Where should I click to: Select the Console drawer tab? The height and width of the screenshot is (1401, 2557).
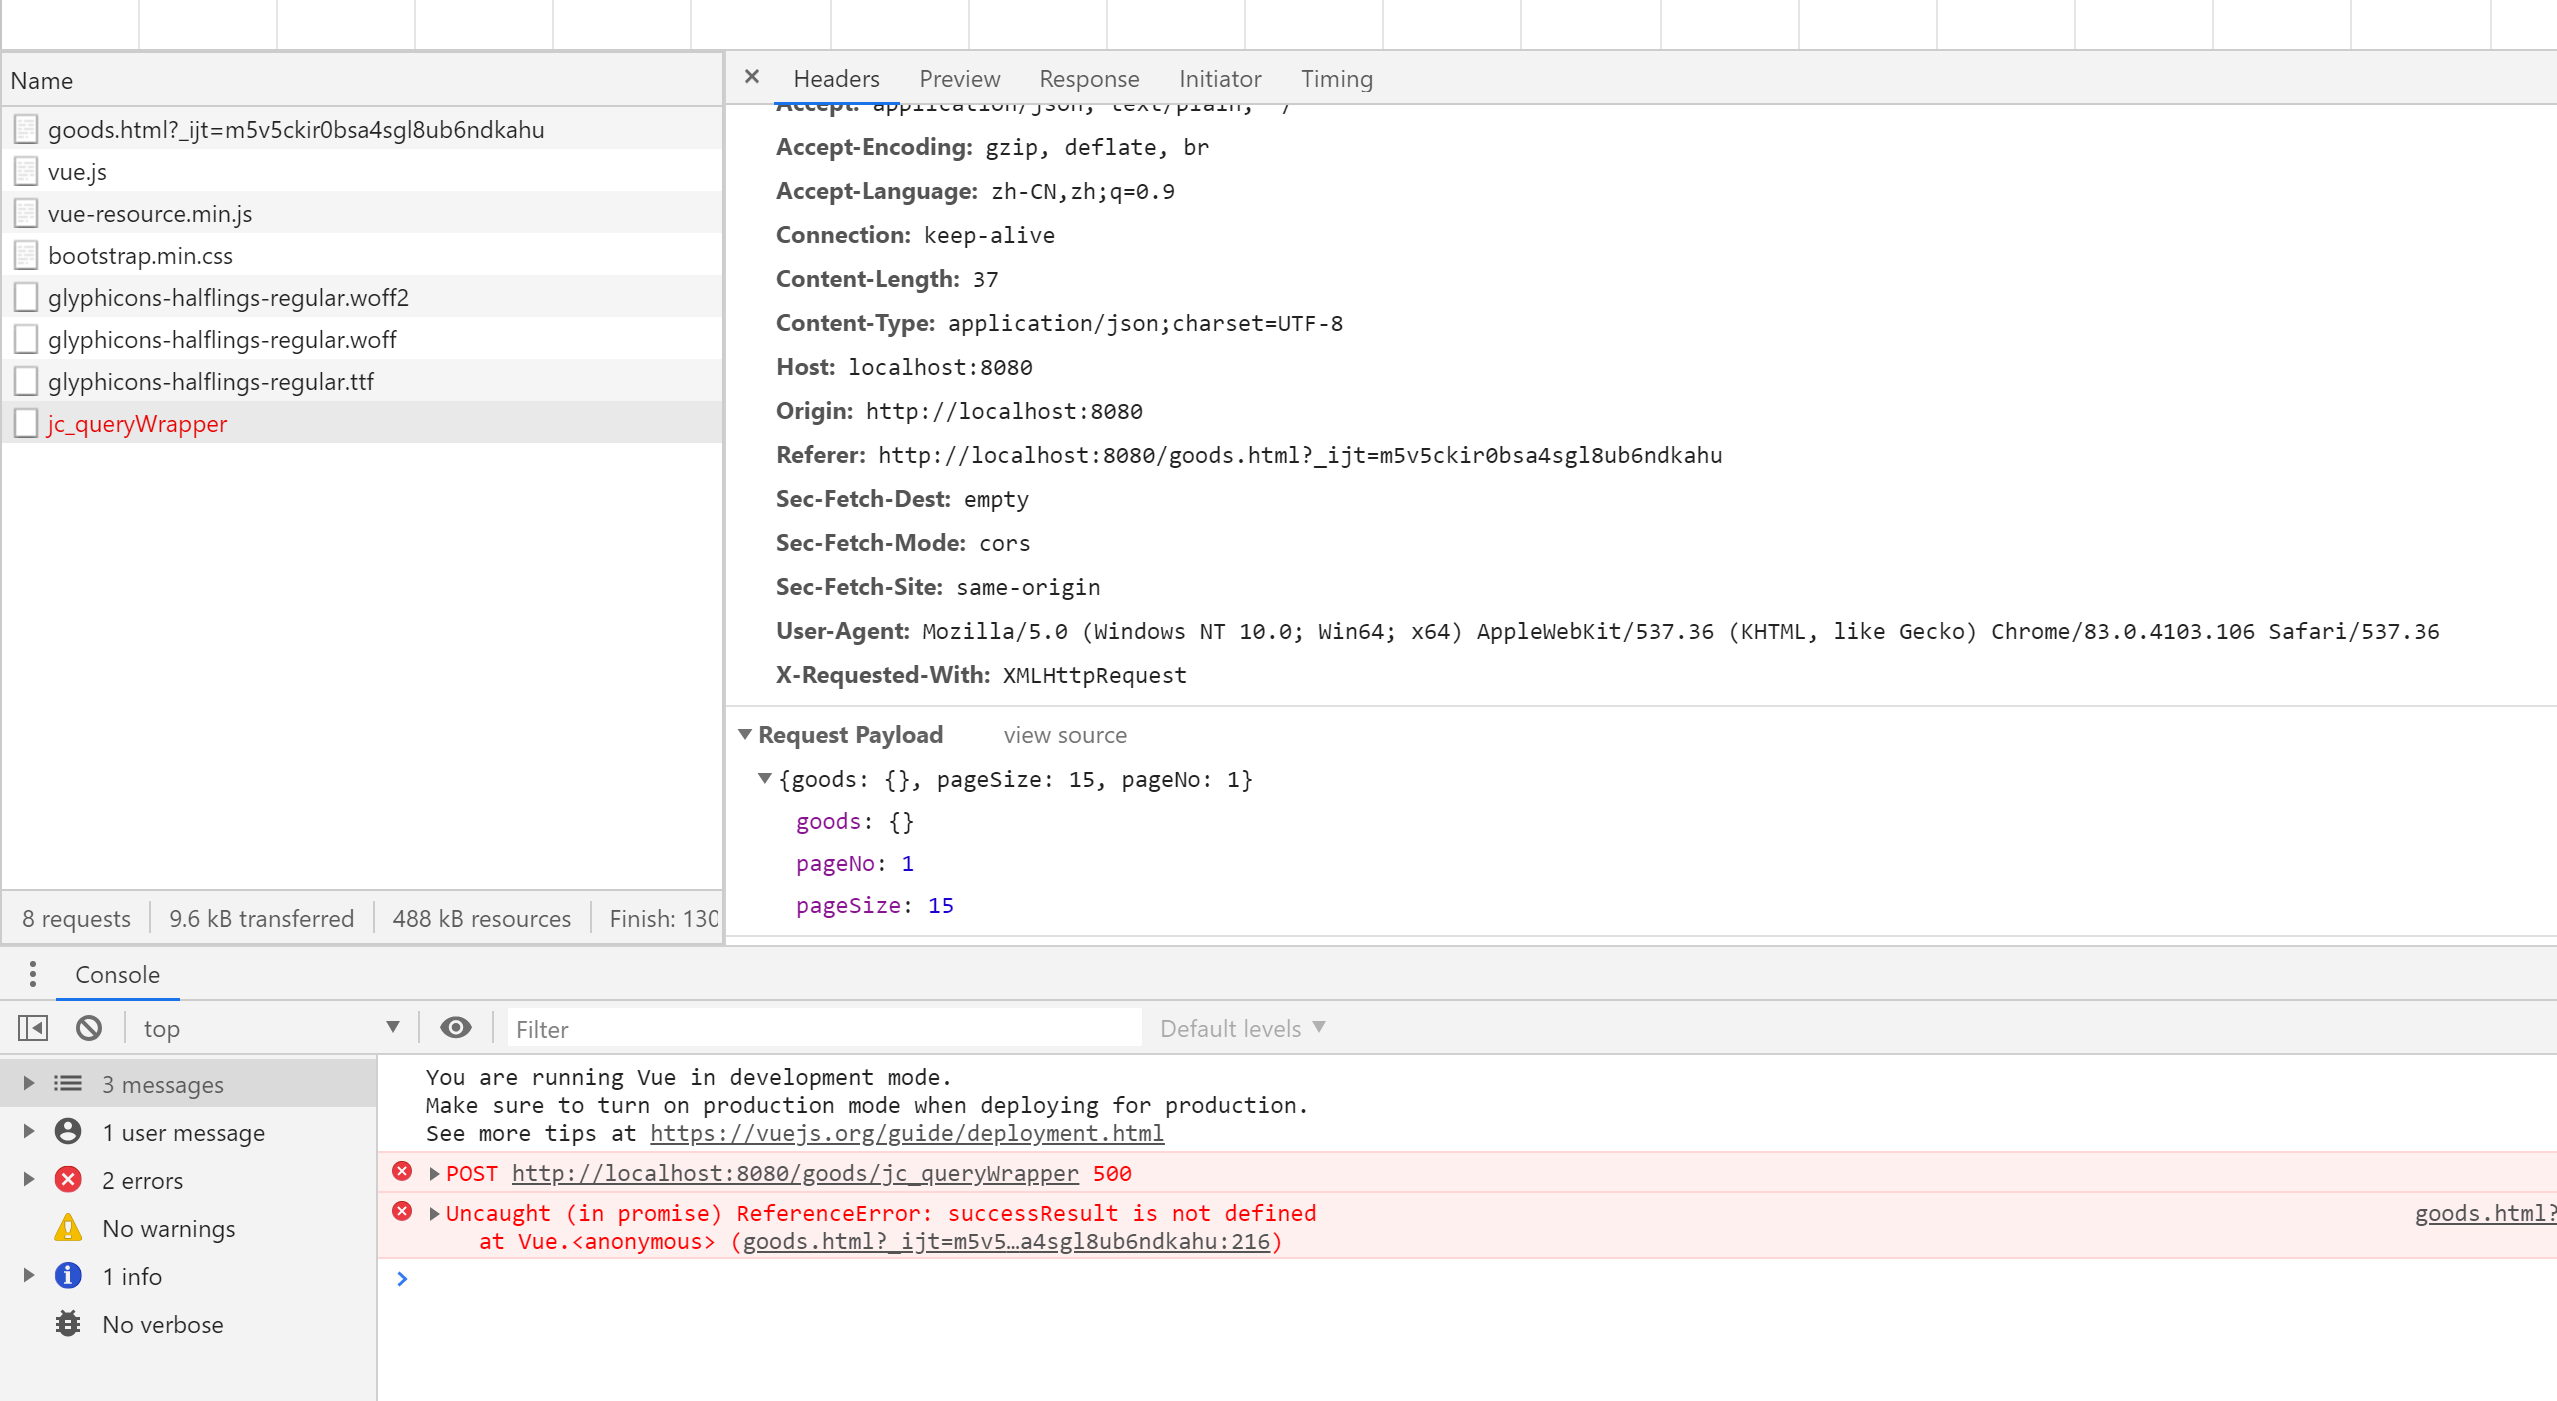(117, 974)
